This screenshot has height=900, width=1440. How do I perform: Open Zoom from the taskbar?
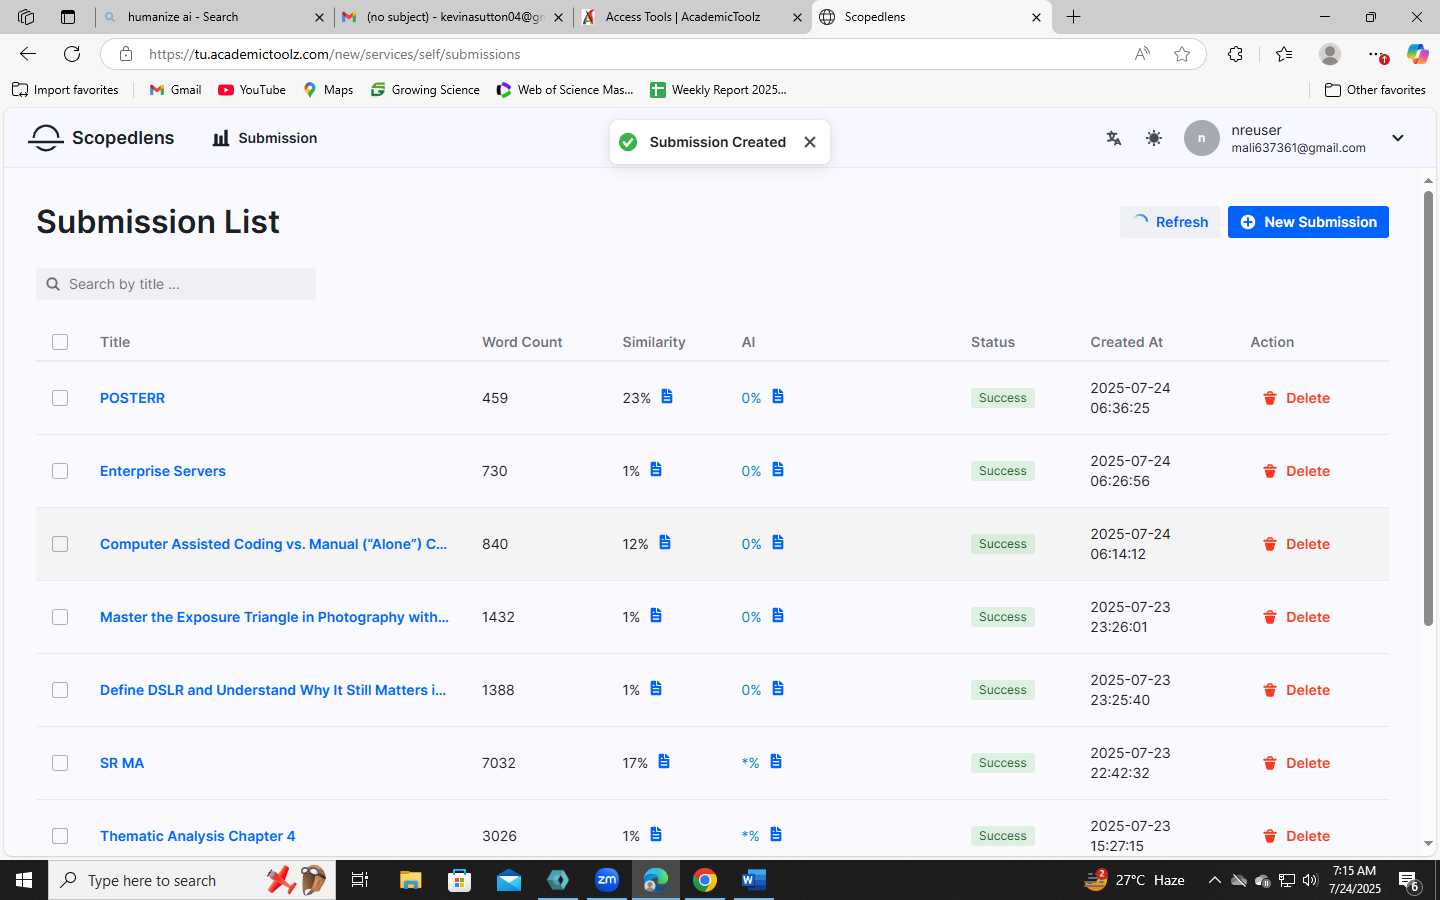607,880
